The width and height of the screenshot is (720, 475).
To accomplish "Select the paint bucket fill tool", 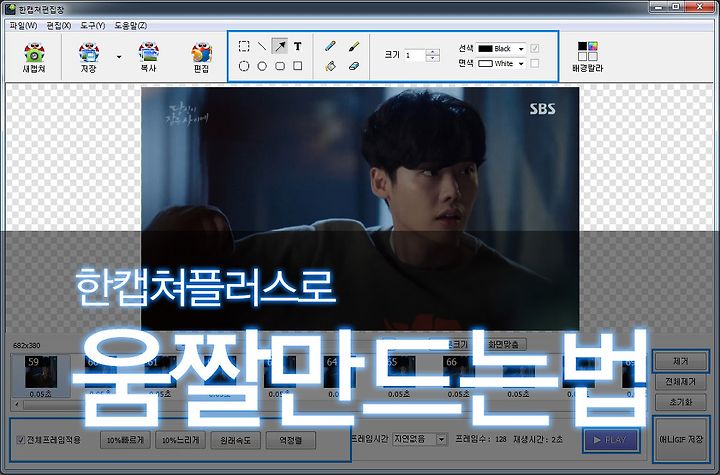I will [330, 66].
